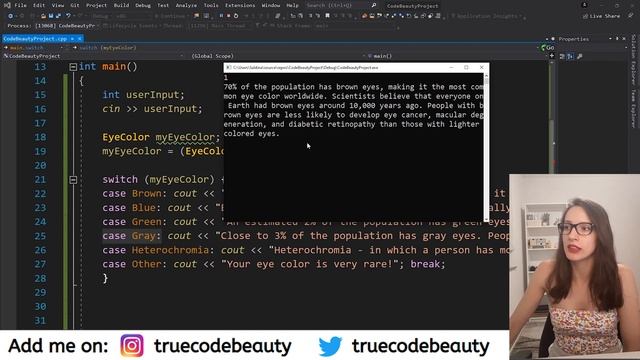640x360 pixels.
Task: Click the Visual Studio search box
Action: (341, 5)
